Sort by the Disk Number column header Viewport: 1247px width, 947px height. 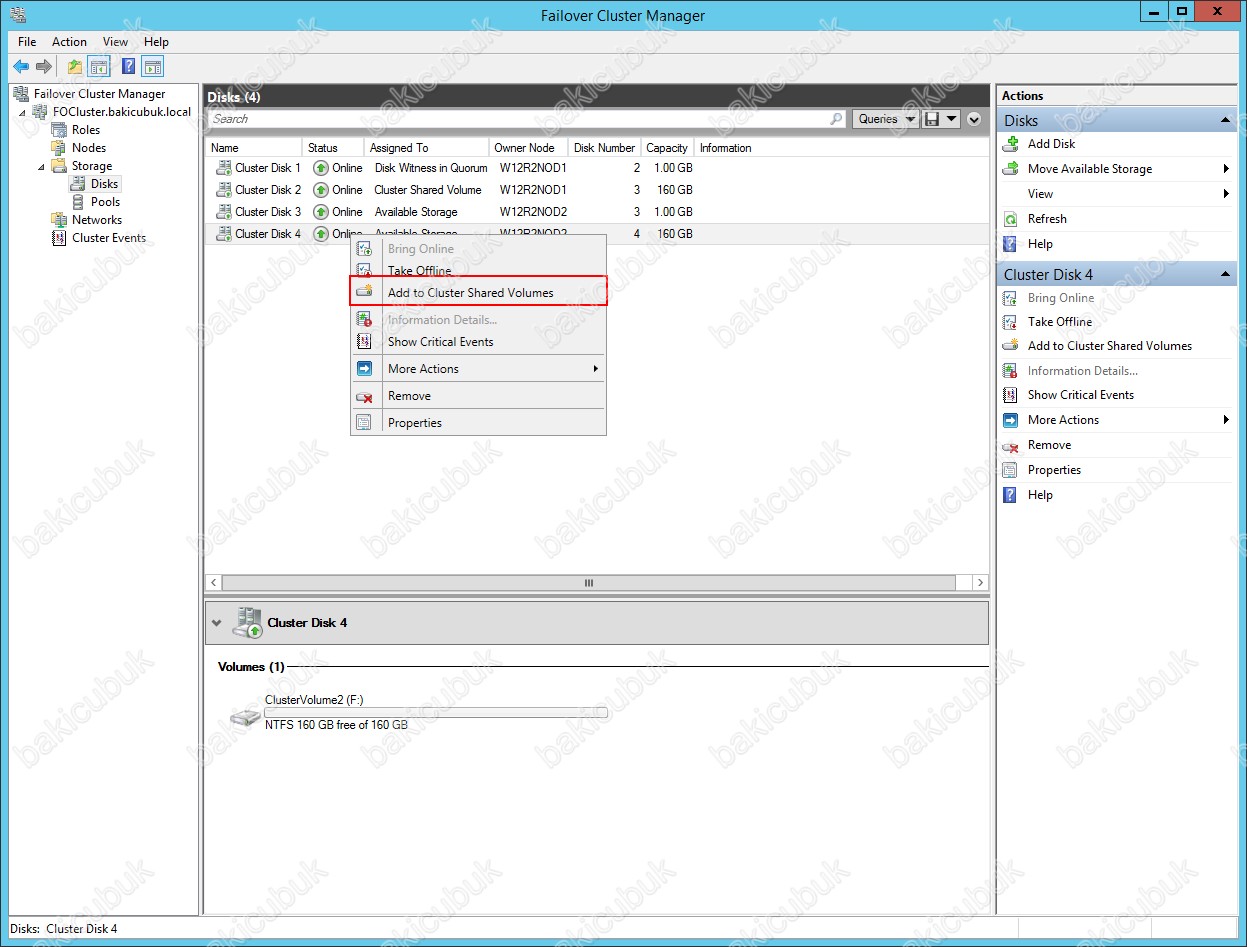click(x=604, y=148)
